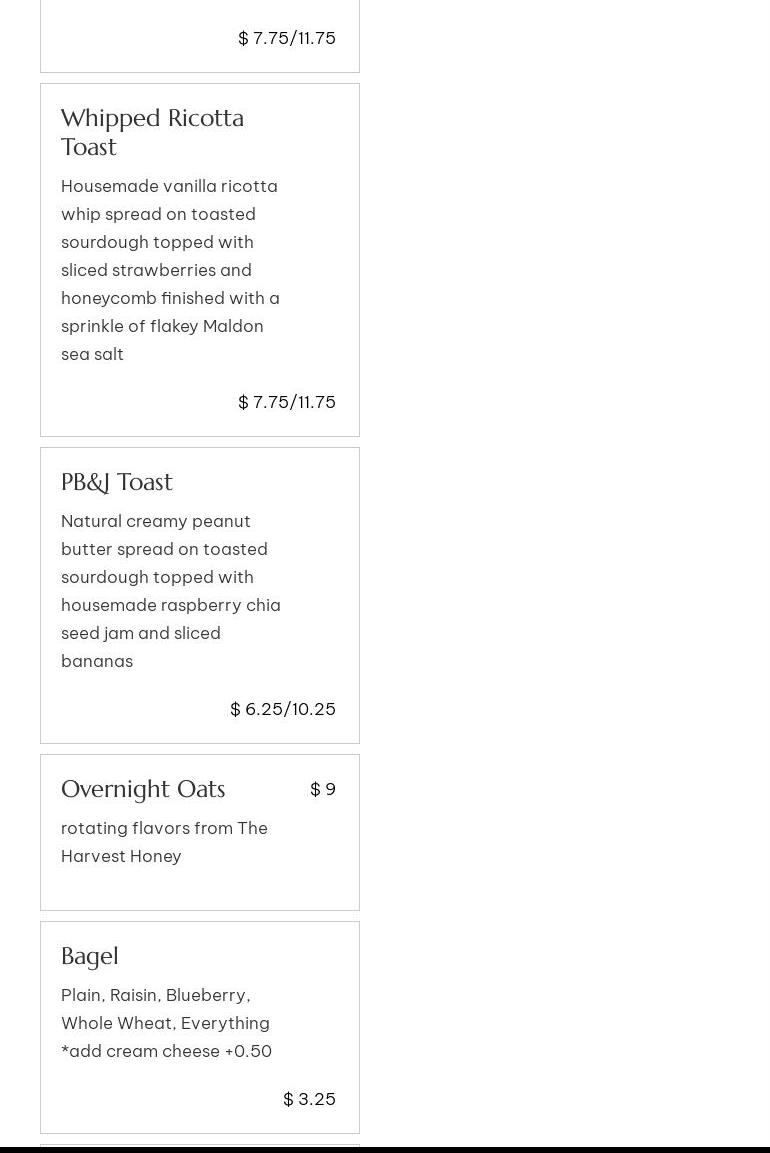Click the PB&J Toast heading
The width and height of the screenshot is (770, 1153).
[117, 482]
